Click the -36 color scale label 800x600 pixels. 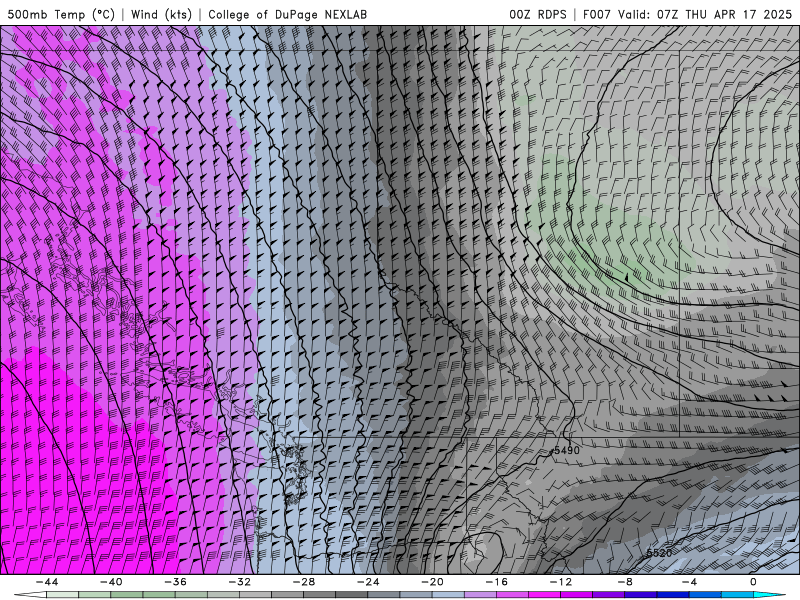[x=176, y=582]
